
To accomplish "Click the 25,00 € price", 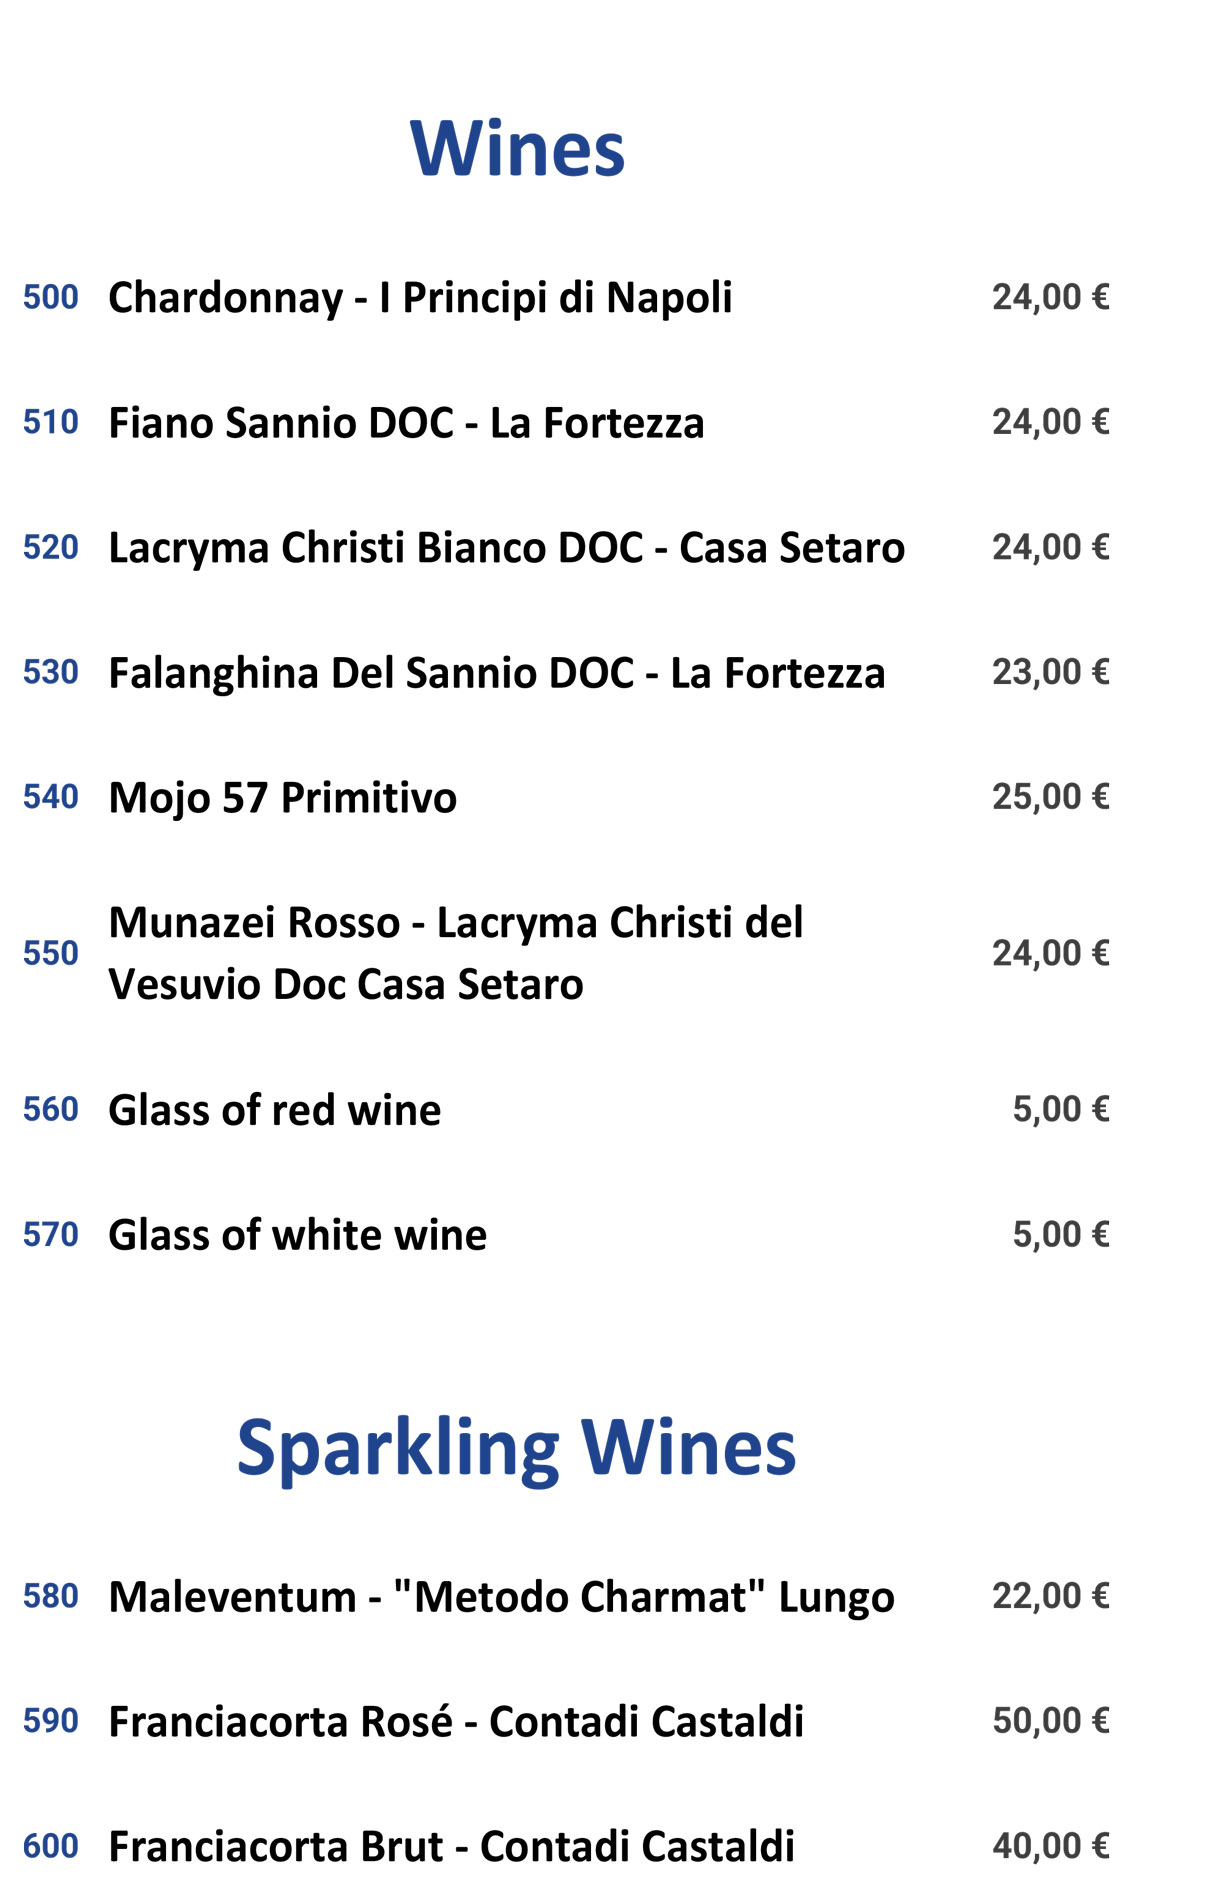I will (1050, 797).
